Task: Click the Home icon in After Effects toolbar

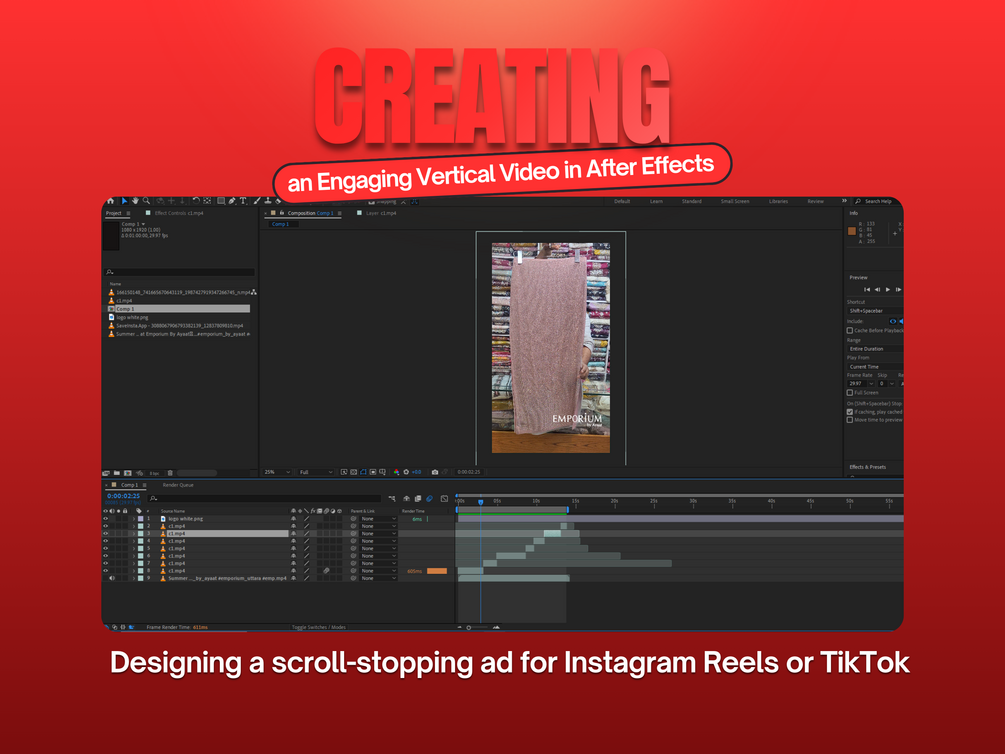Action: click(110, 201)
